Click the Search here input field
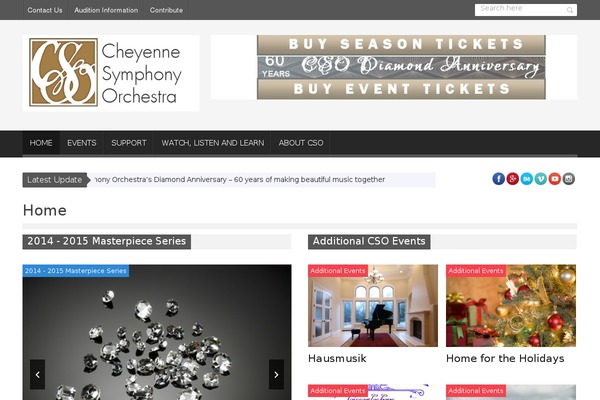 [520, 10]
